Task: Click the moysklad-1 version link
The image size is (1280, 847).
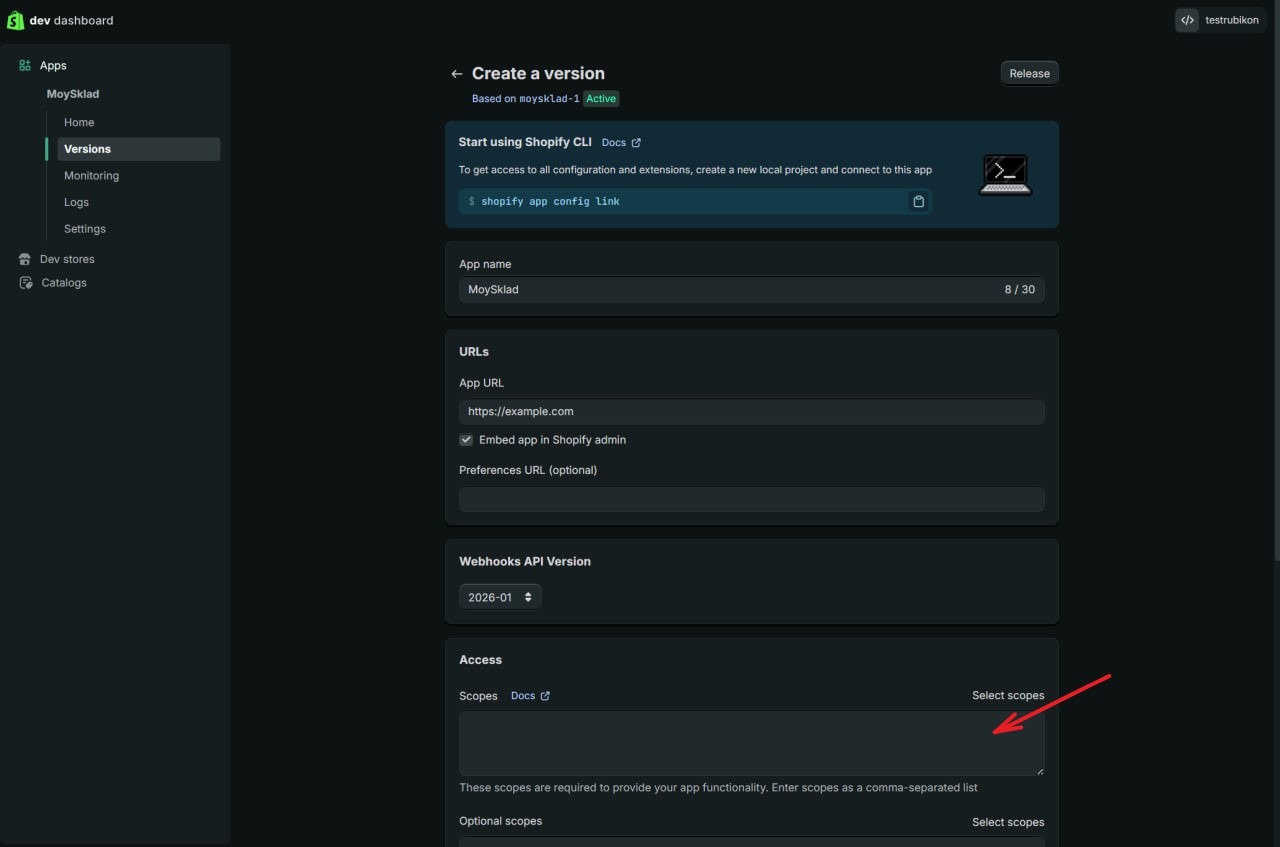Action: pyautogui.click(x=549, y=99)
